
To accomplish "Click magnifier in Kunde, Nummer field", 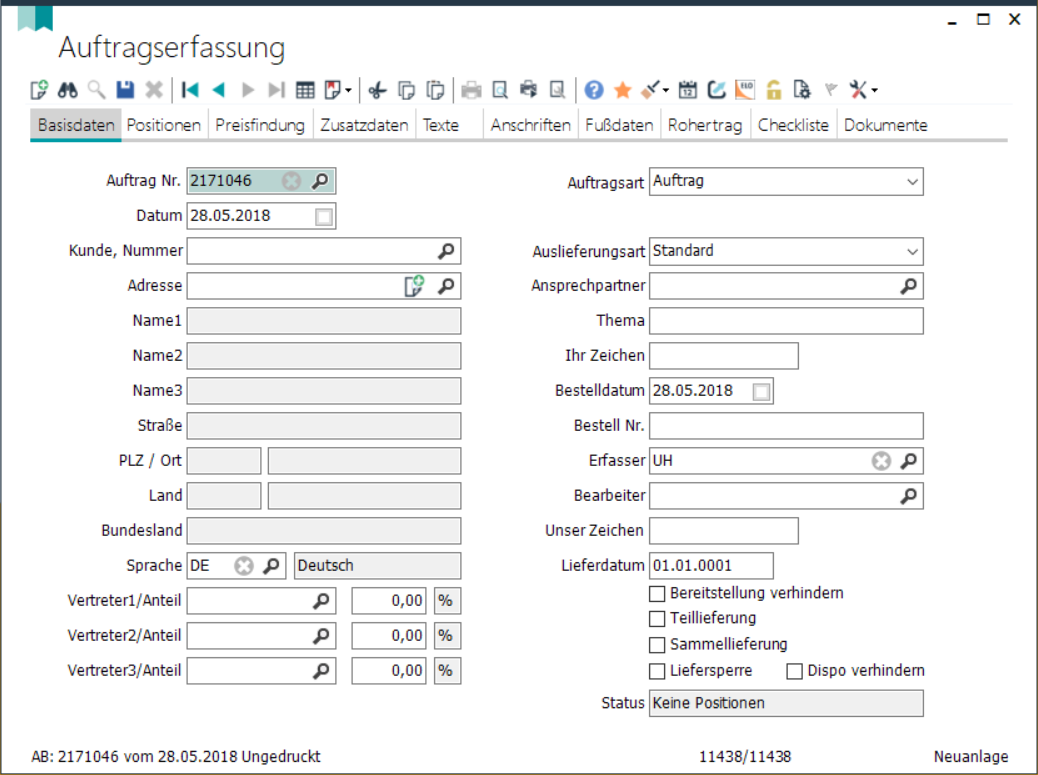I will click(446, 251).
